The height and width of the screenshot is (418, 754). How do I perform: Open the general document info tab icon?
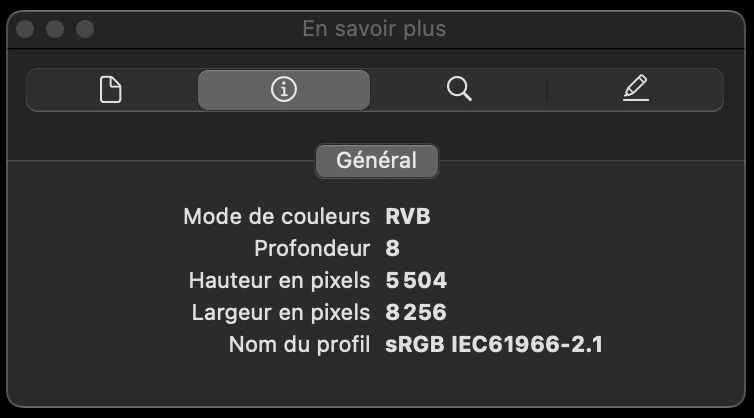pos(111,89)
